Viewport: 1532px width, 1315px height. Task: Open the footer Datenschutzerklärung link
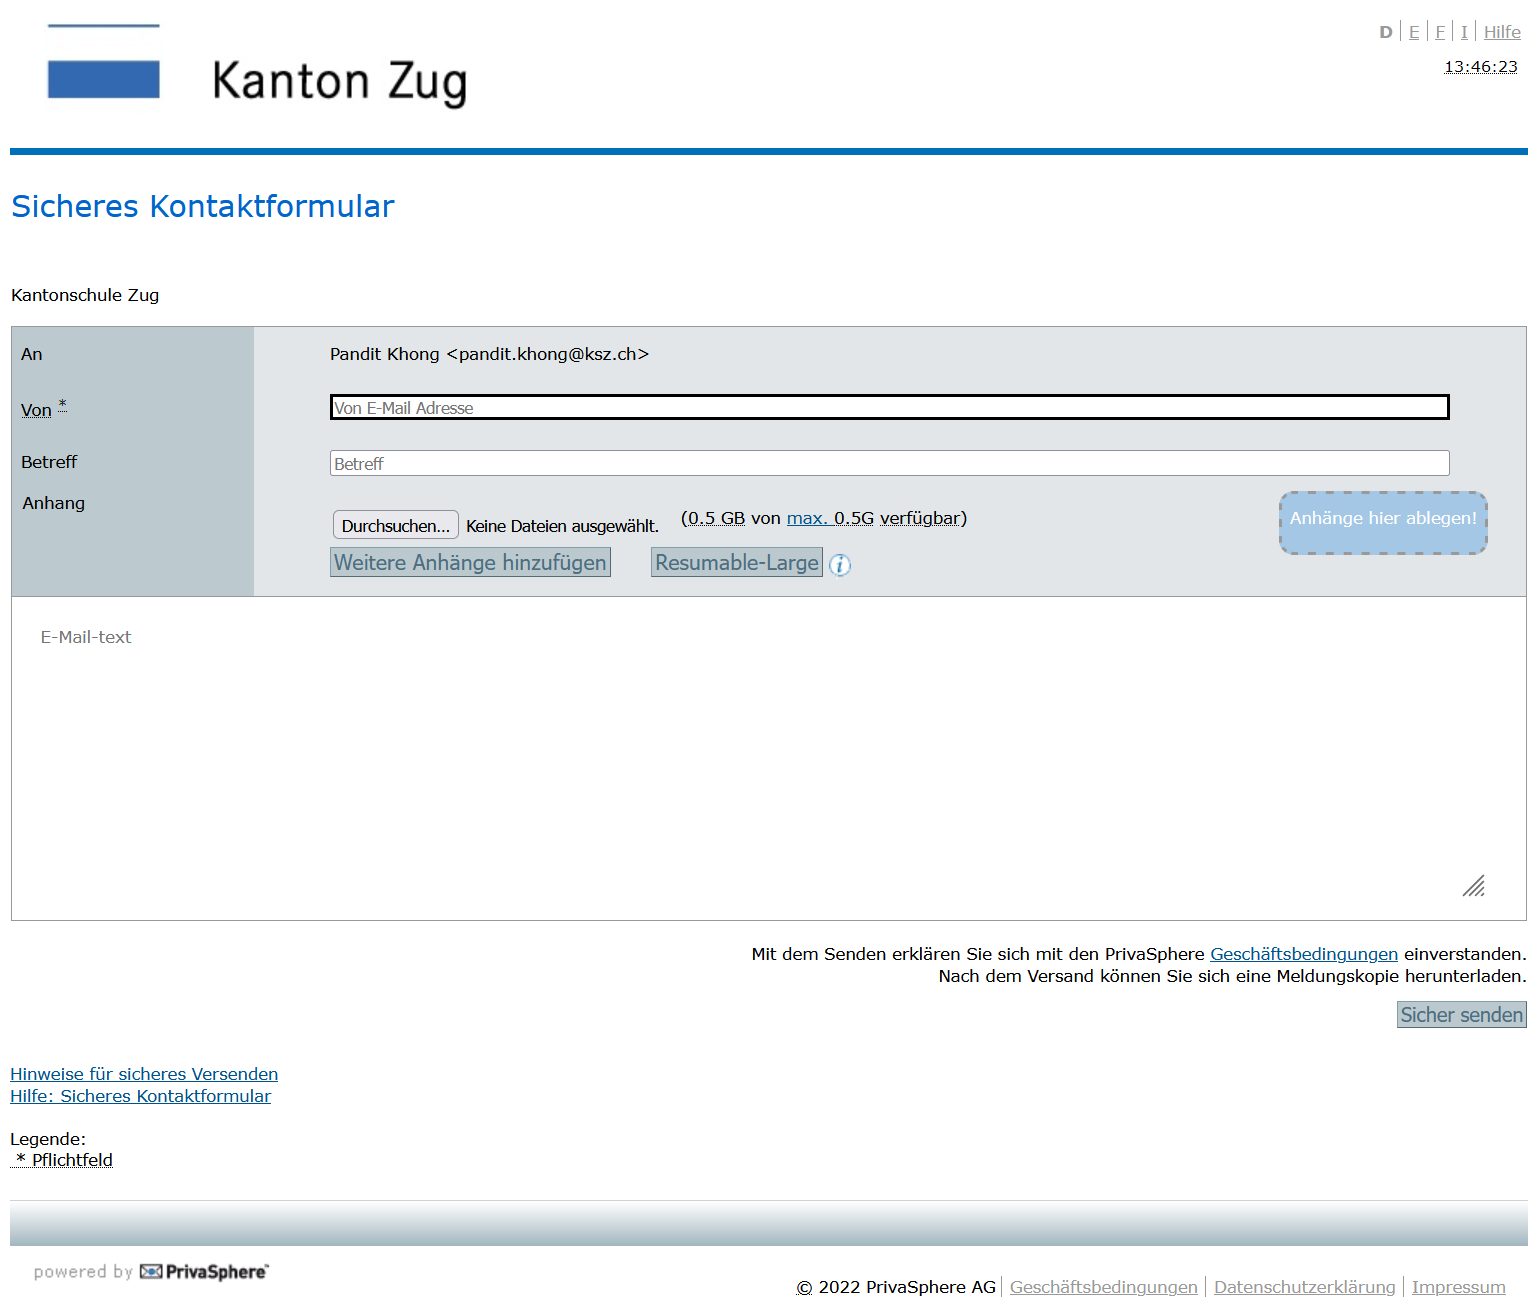1304,1287
